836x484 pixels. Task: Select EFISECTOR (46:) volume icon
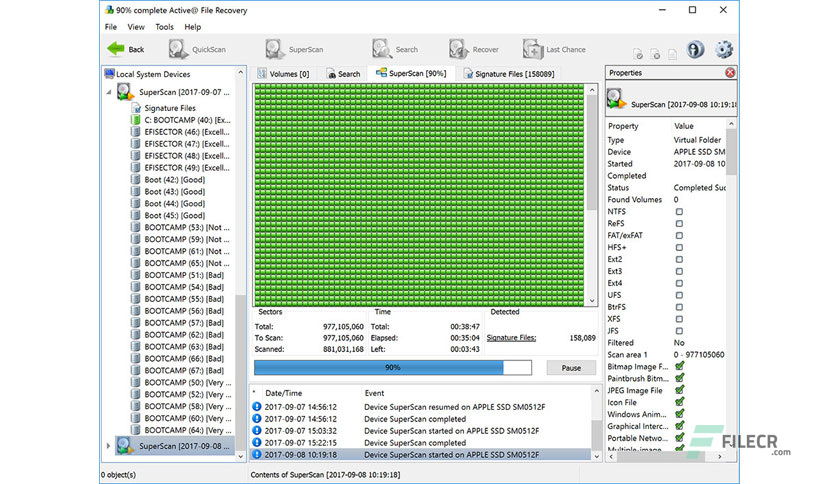[x=135, y=132]
